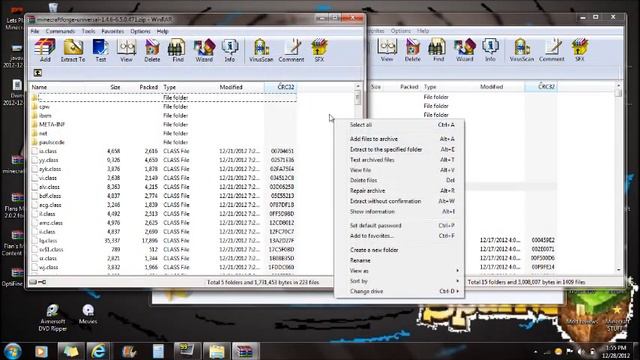Click the Comment icon in front window toolbar
This screenshot has width=640, height=360.
(x=291, y=50)
